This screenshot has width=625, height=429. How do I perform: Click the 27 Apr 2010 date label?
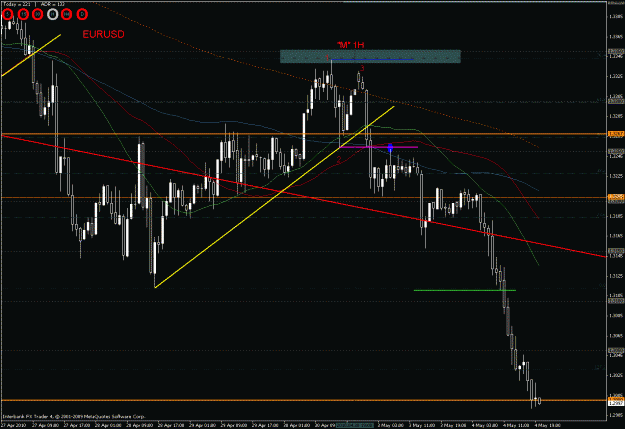click(14, 425)
